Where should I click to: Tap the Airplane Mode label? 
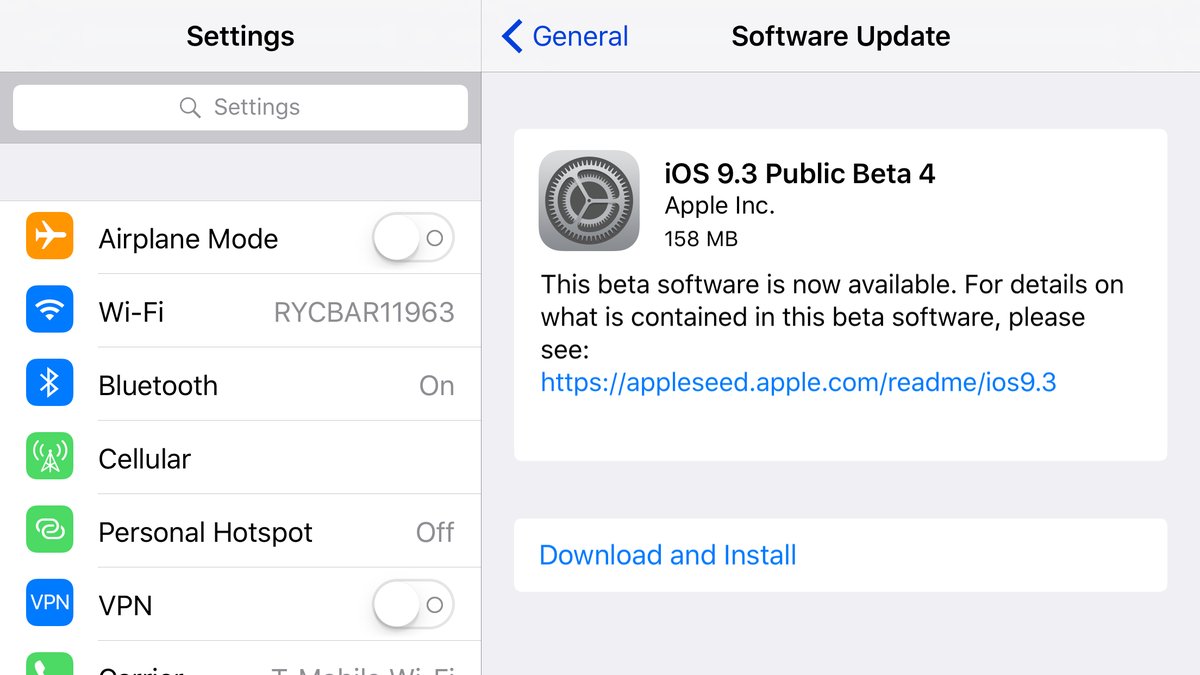click(x=188, y=239)
